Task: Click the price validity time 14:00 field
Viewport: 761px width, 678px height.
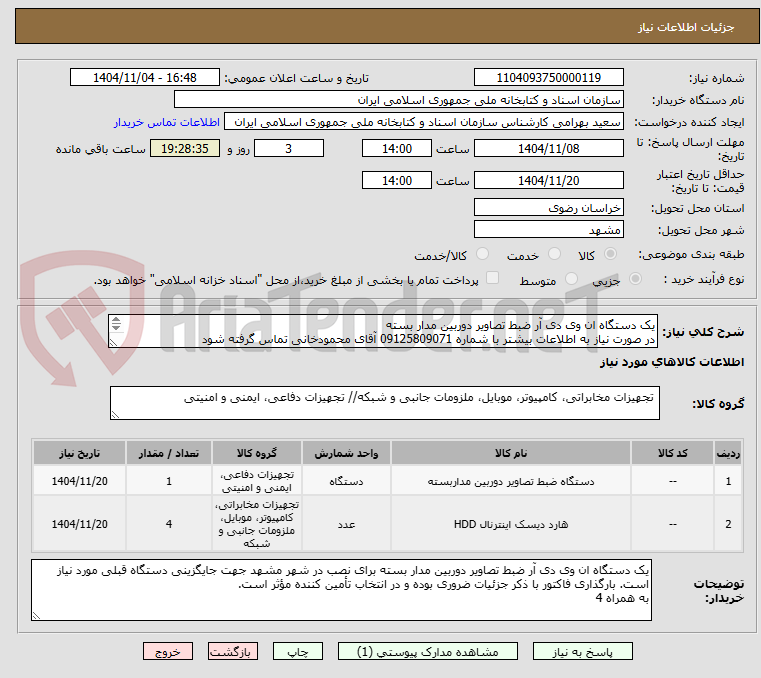Action: pyautogui.click(x=397, y=181)
